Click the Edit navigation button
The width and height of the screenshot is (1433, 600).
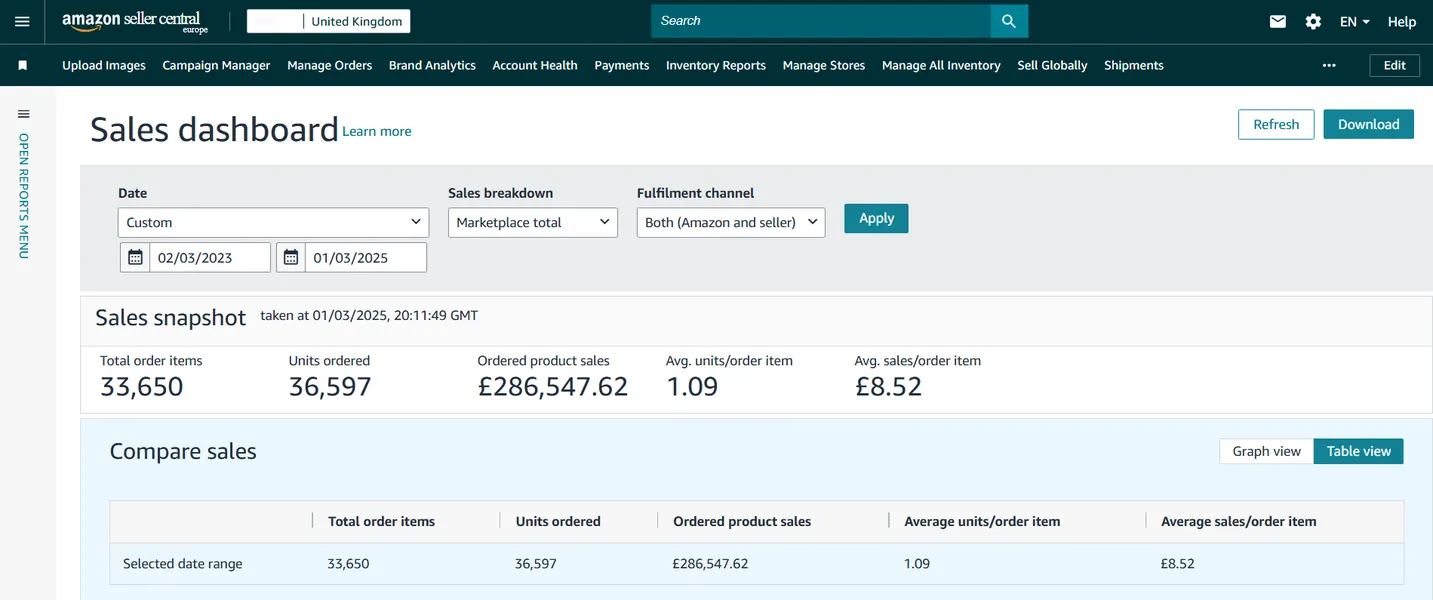pyautogui.click(x=1395, y=65)
